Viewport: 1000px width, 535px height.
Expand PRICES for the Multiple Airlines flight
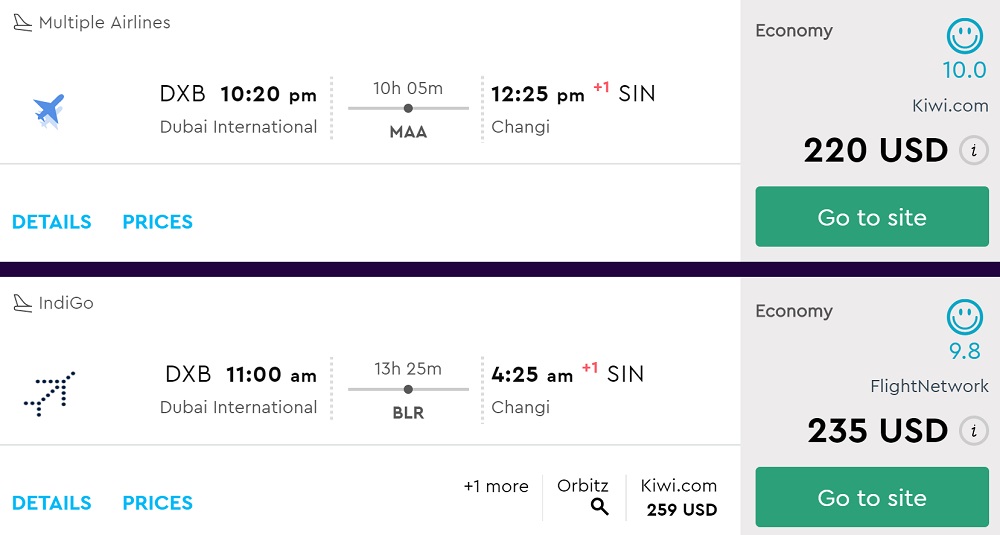(157, 222)
